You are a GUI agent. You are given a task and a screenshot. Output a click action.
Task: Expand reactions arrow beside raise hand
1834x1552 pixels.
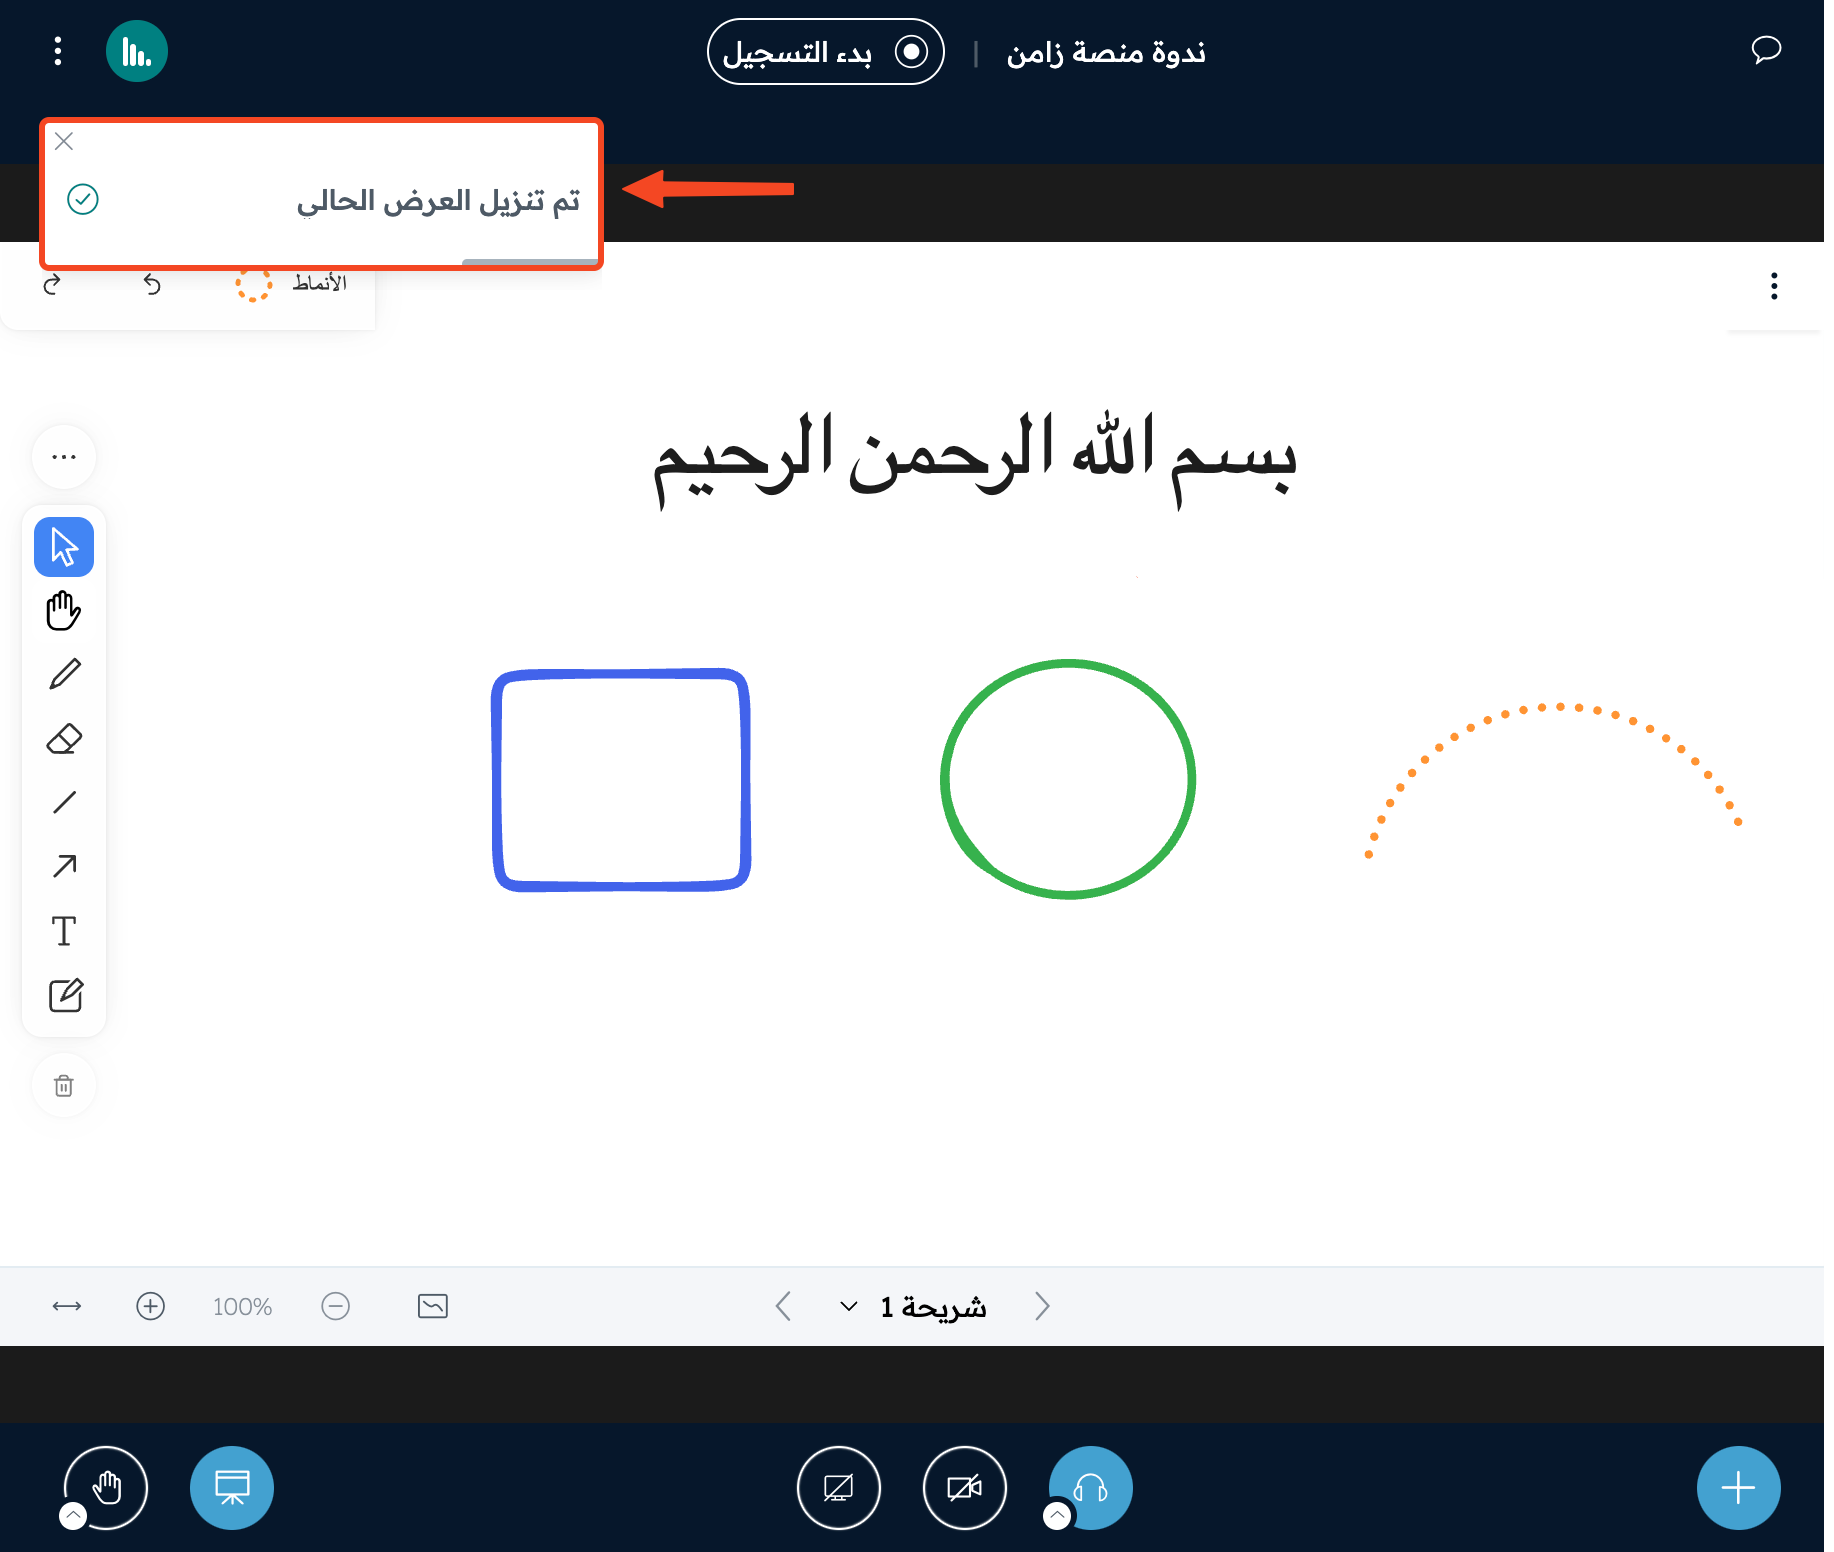coord(73,1516)
